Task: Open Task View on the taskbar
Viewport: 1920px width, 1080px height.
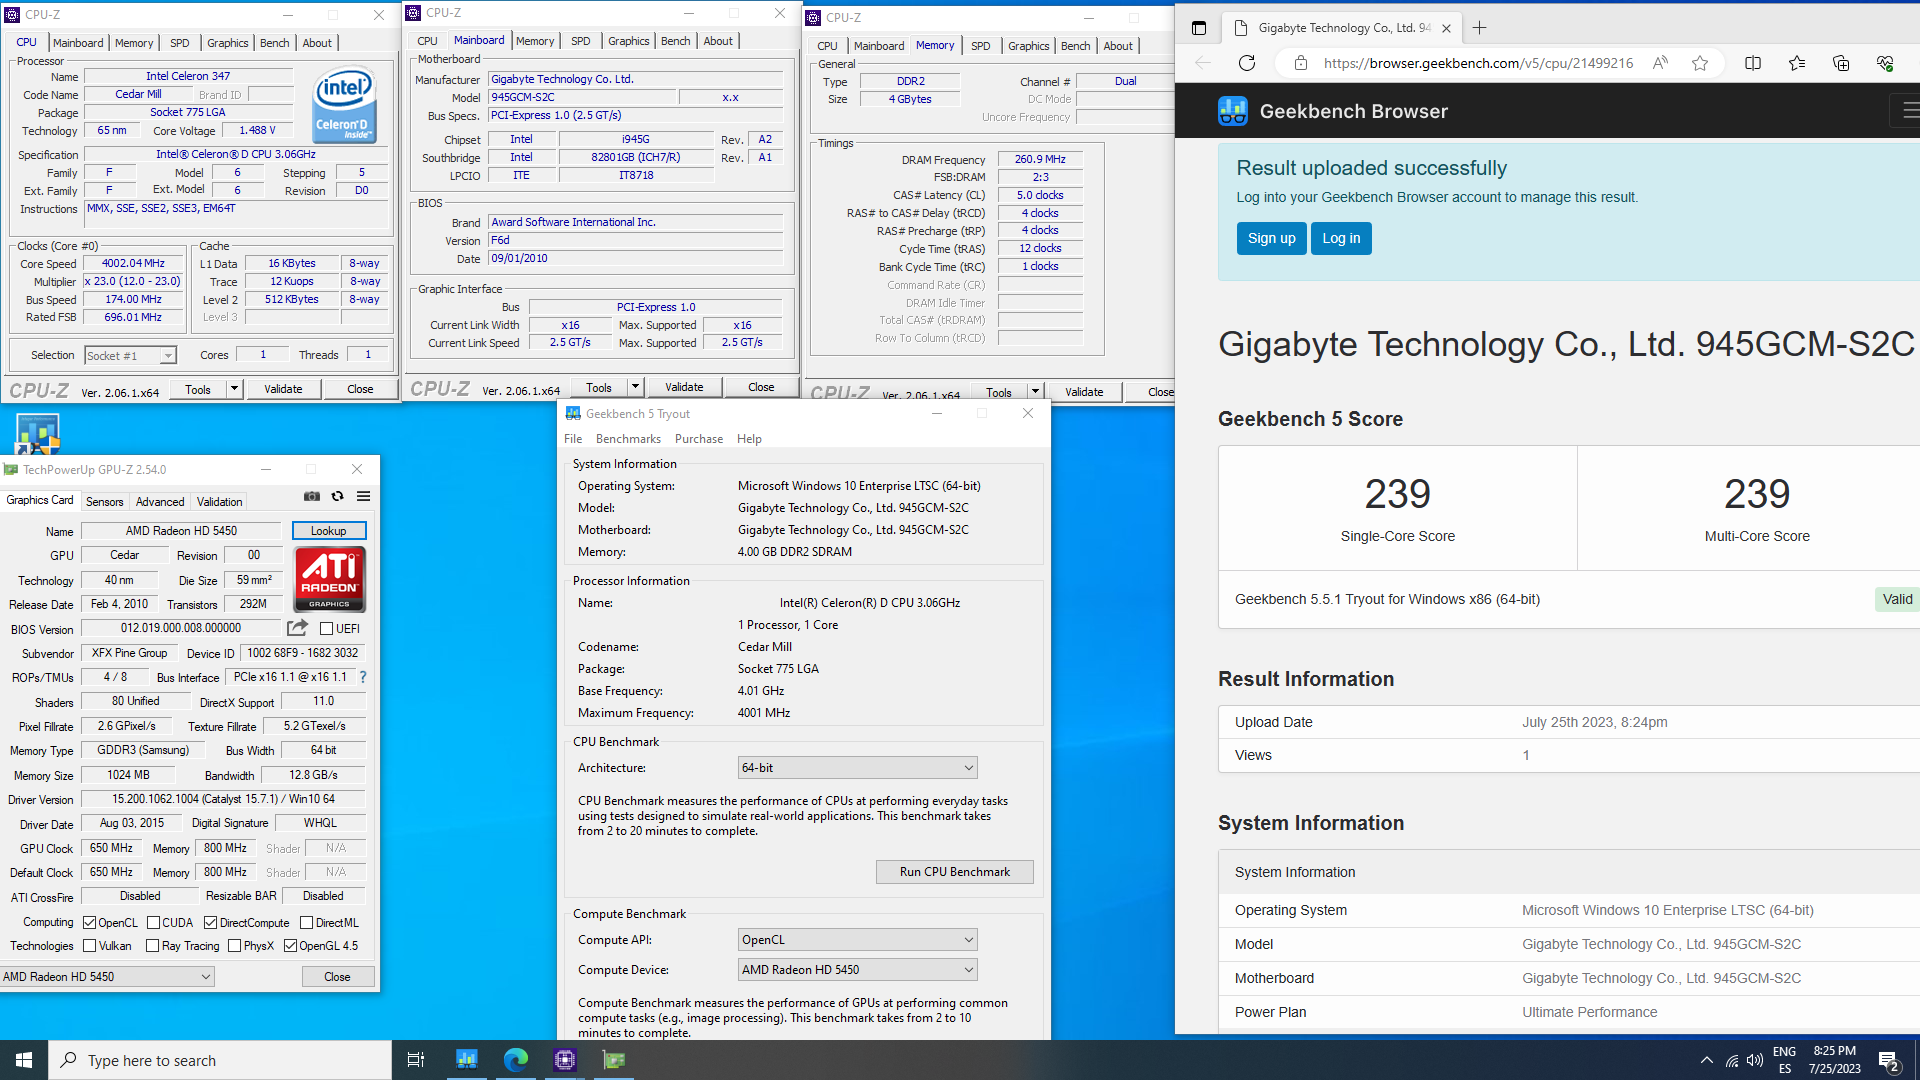Action: tap(416, 1060)
